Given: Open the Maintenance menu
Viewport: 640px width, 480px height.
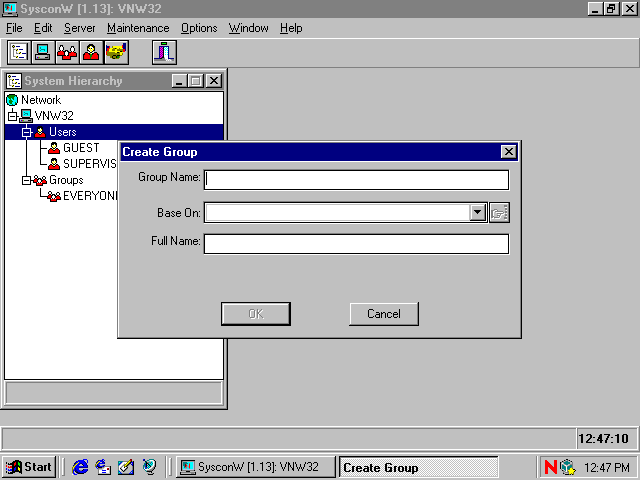Looking at the screenshot, I should 138,28.
